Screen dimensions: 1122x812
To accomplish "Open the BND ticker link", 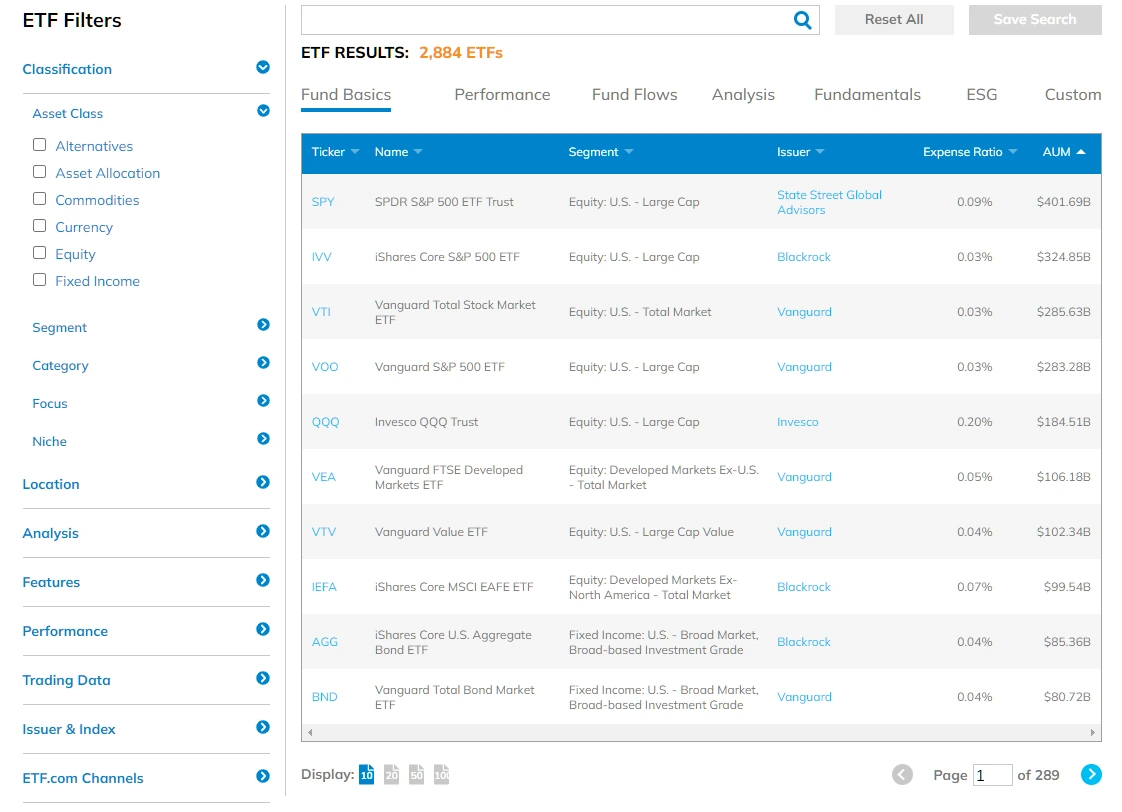I will click(324, 697).
